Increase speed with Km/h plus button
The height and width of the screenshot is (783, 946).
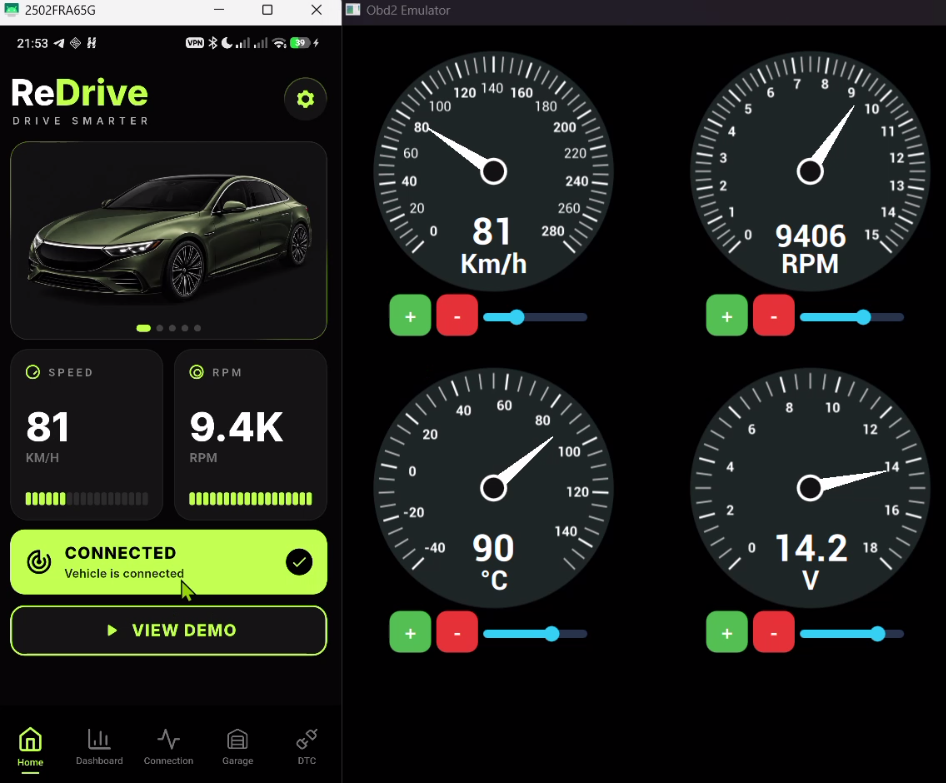(410, 315)
